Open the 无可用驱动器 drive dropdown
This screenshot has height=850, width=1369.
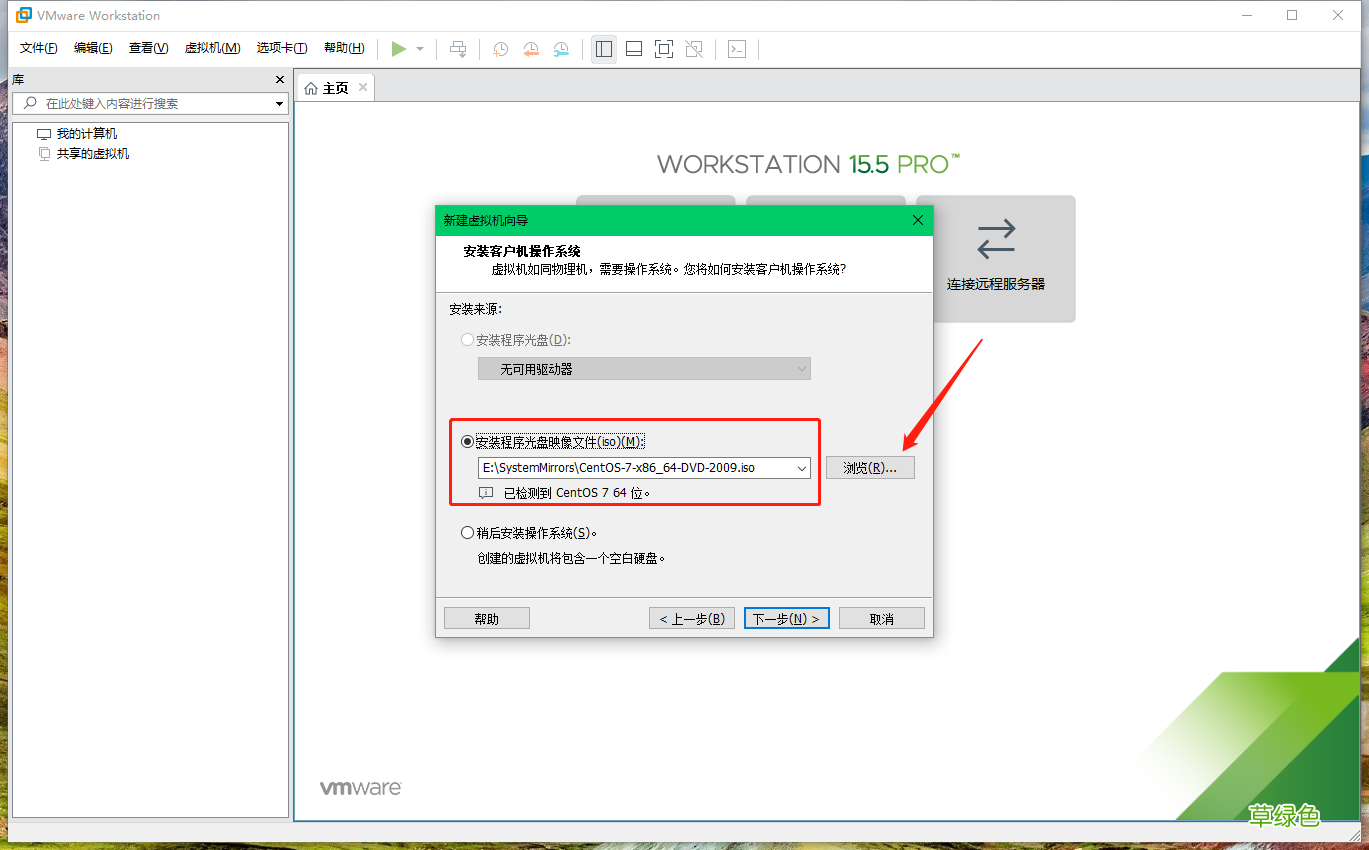799,368
